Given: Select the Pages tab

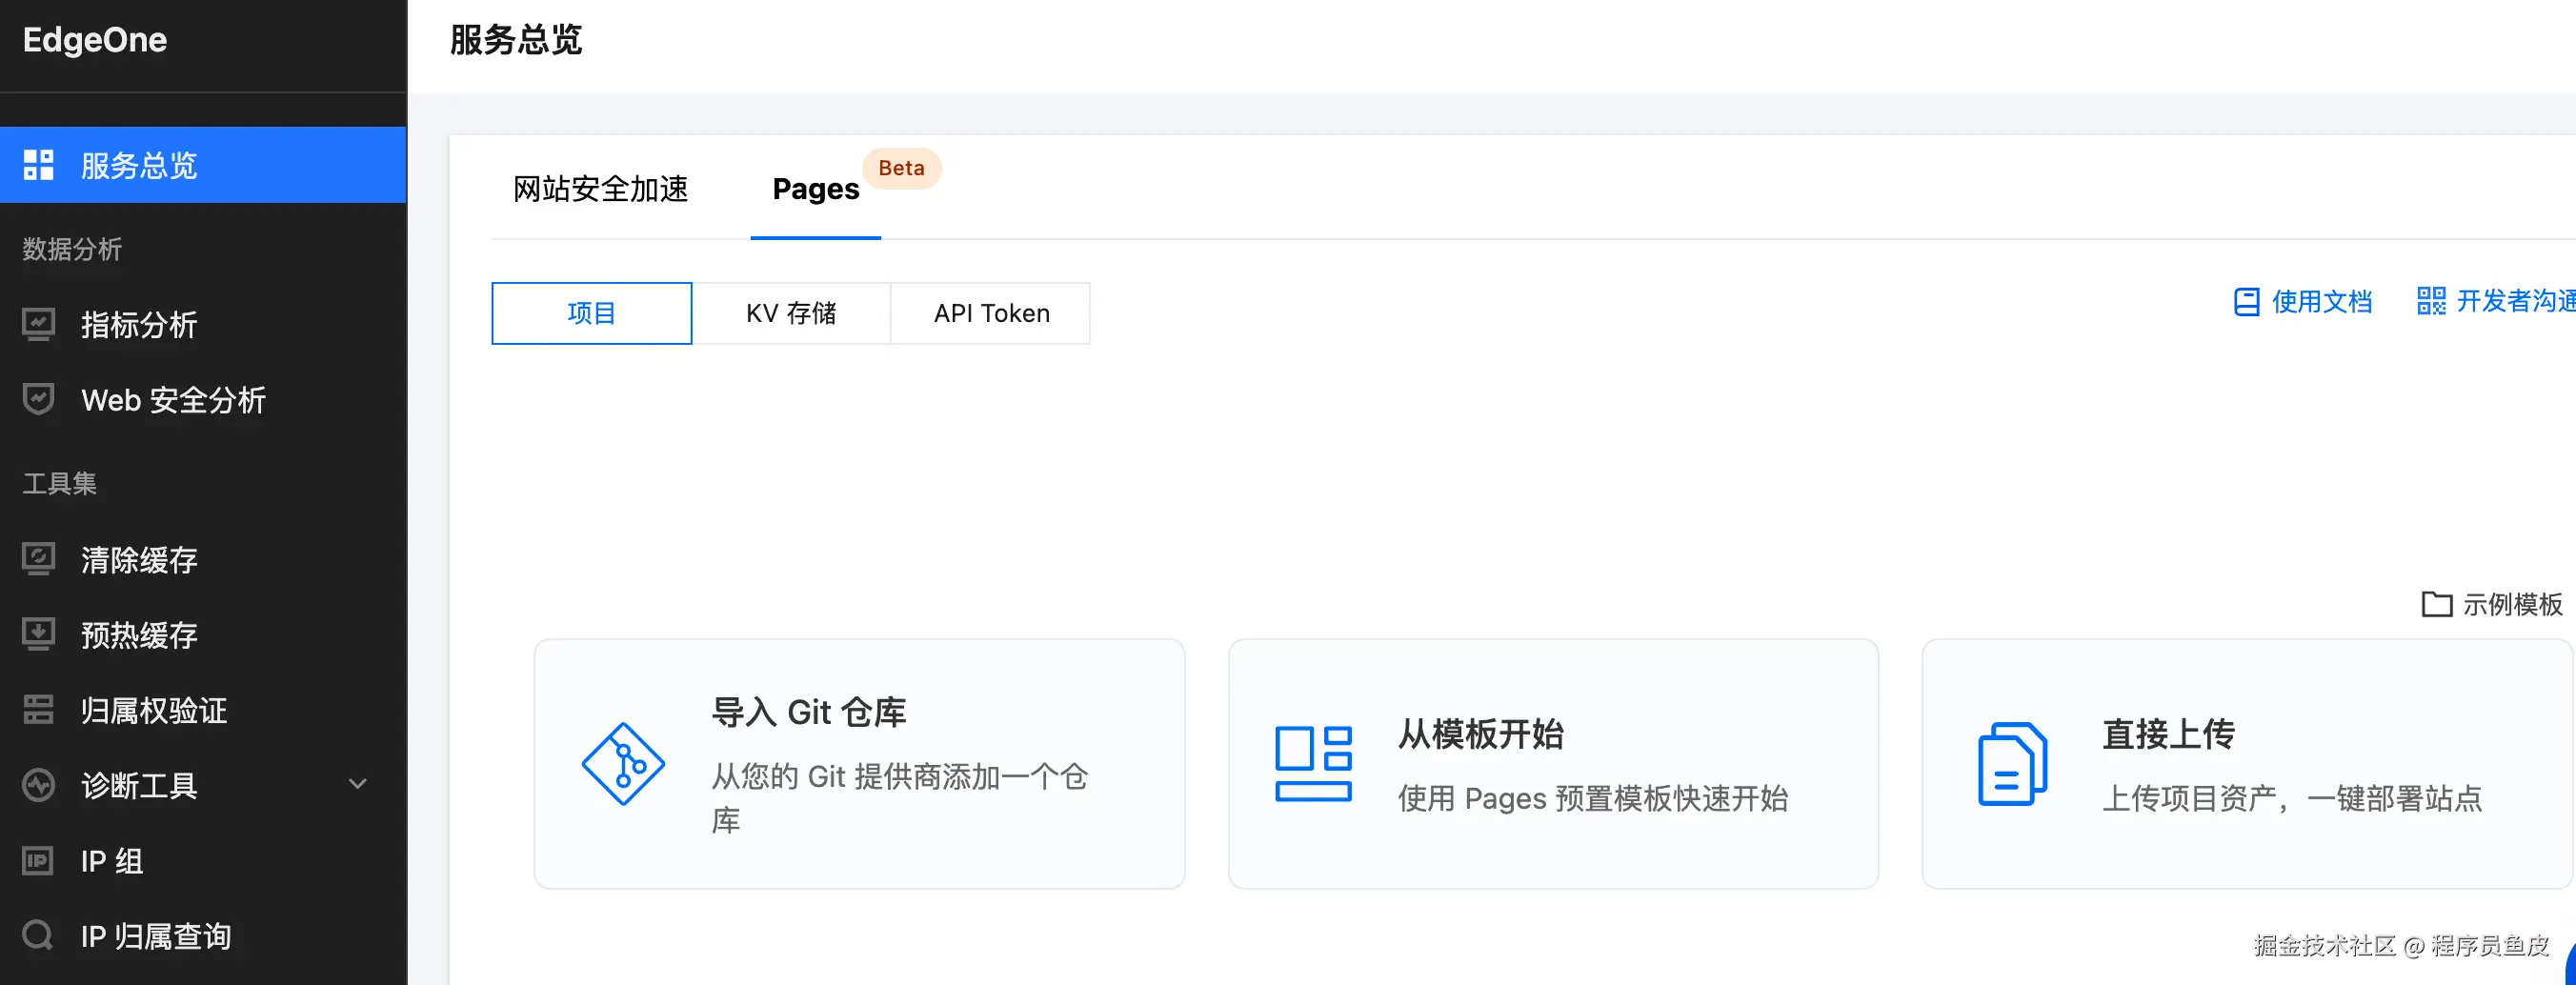Looking at the screenshot, I should pyautogui.click(x=816, y=189).
